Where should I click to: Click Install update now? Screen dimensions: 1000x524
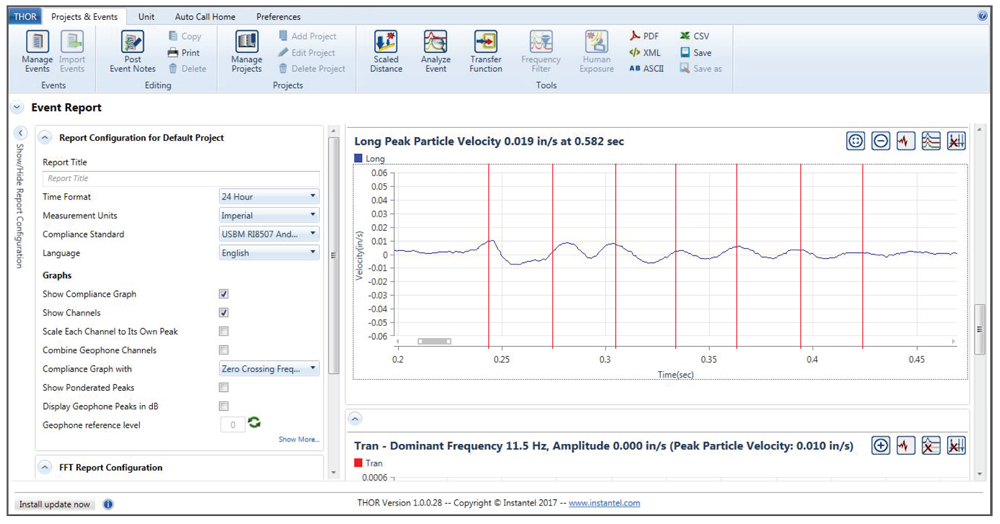click(54, 504)
